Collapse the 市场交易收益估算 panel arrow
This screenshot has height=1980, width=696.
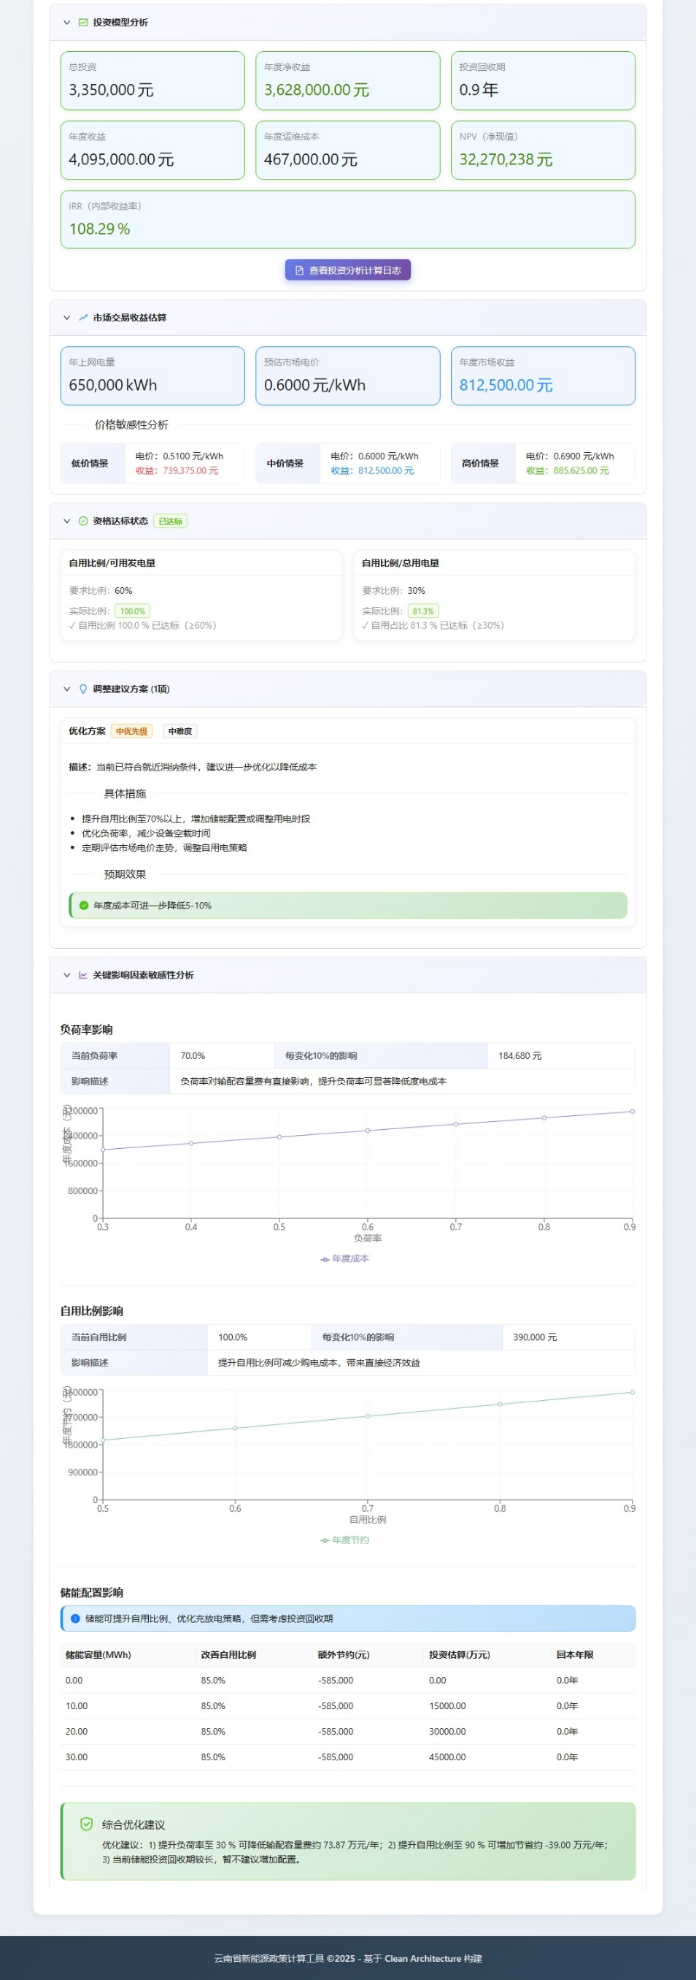point(67,318)
